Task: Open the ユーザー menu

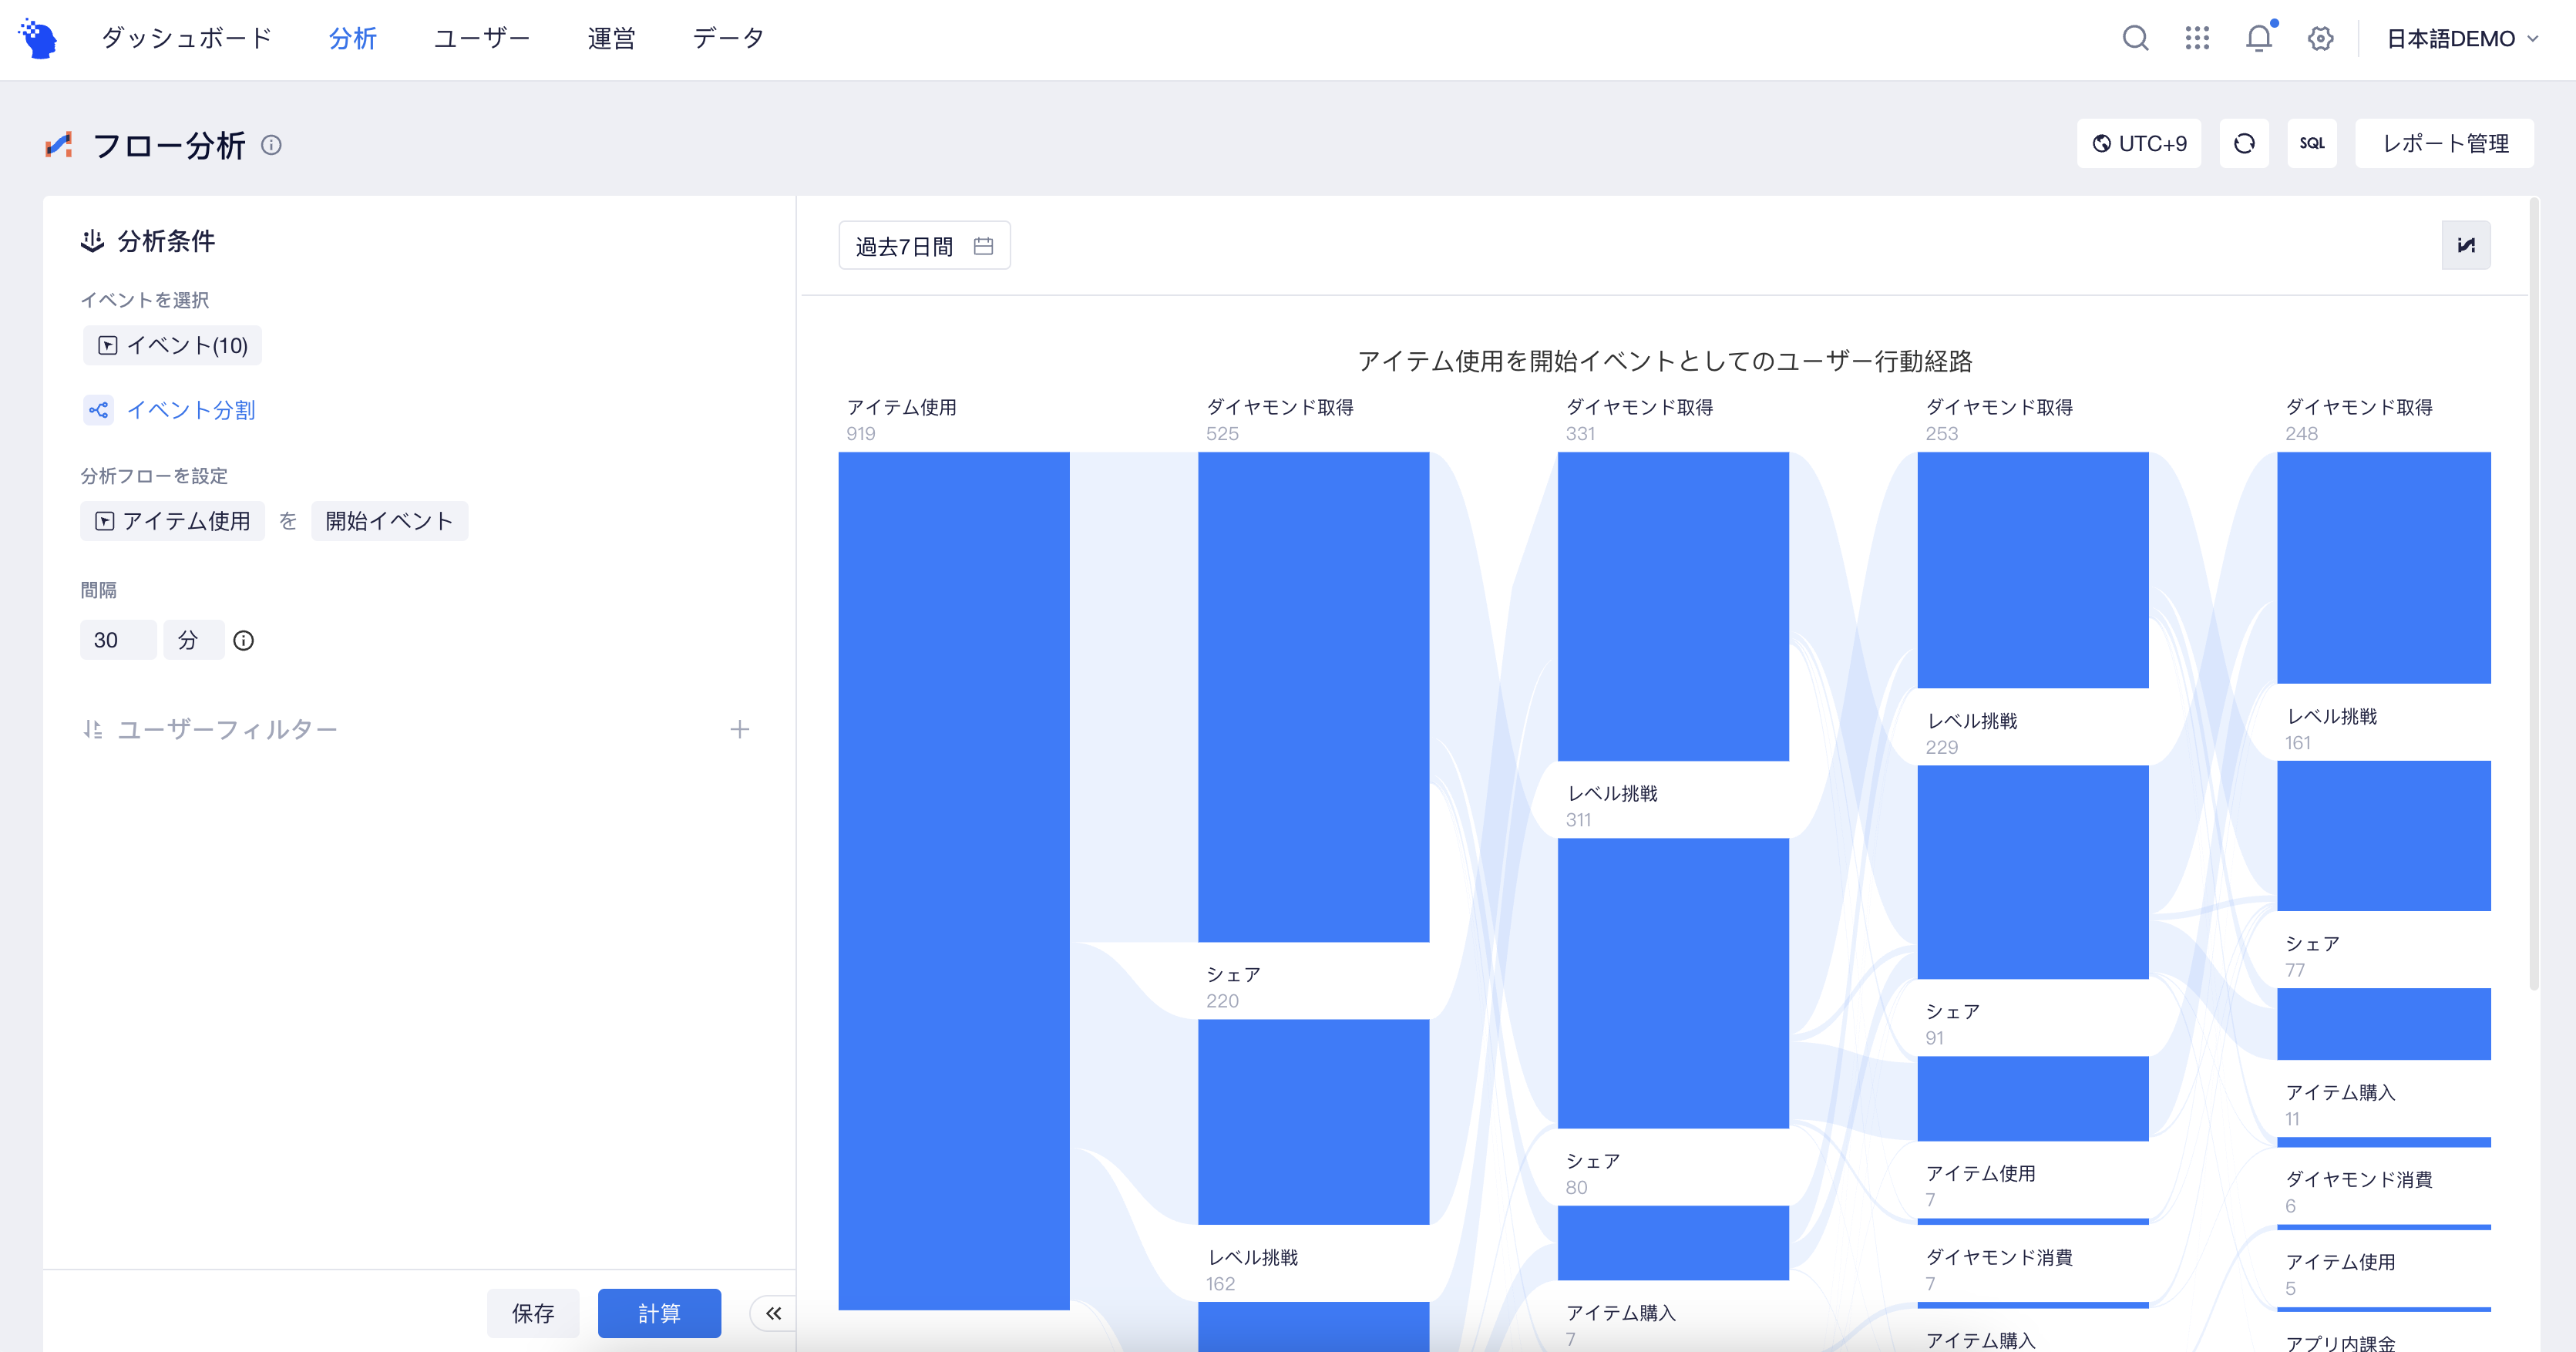Action: tap(482, 38)
